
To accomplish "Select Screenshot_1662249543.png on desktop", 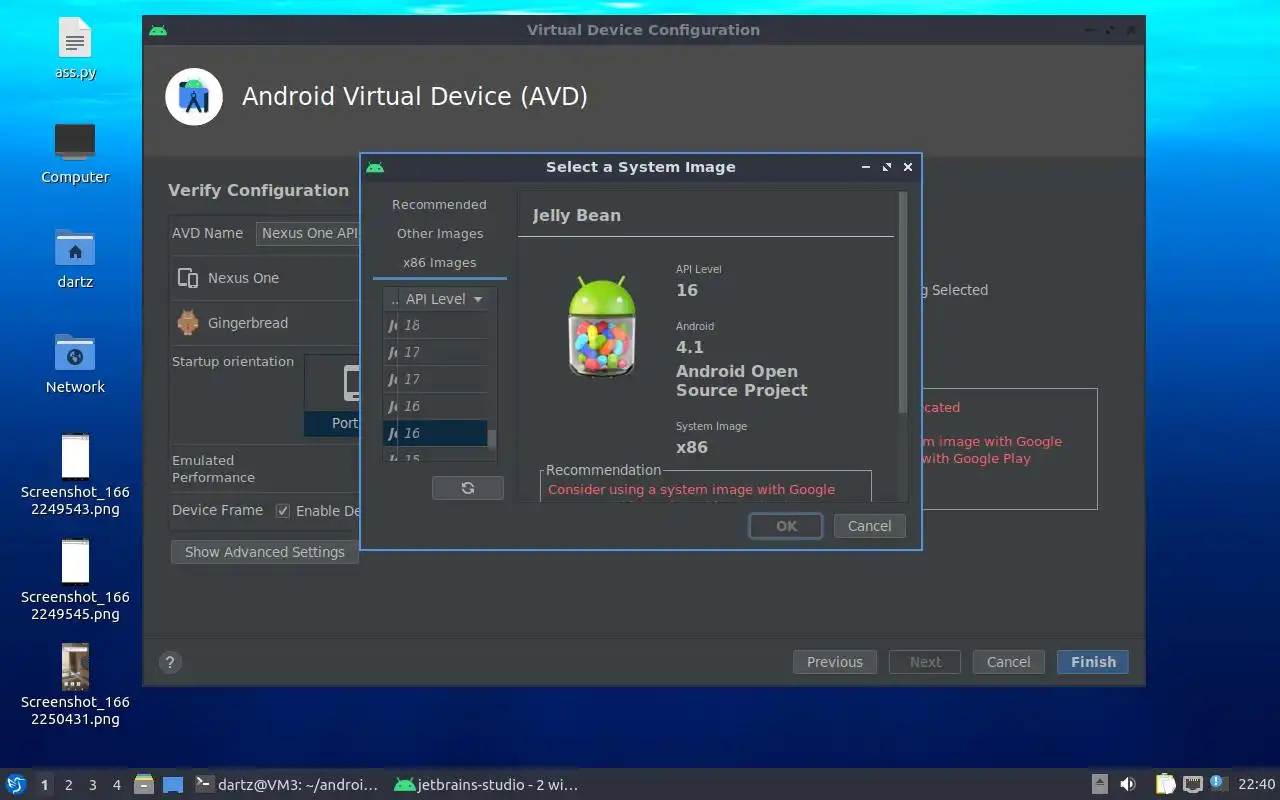I will (75, 475).
